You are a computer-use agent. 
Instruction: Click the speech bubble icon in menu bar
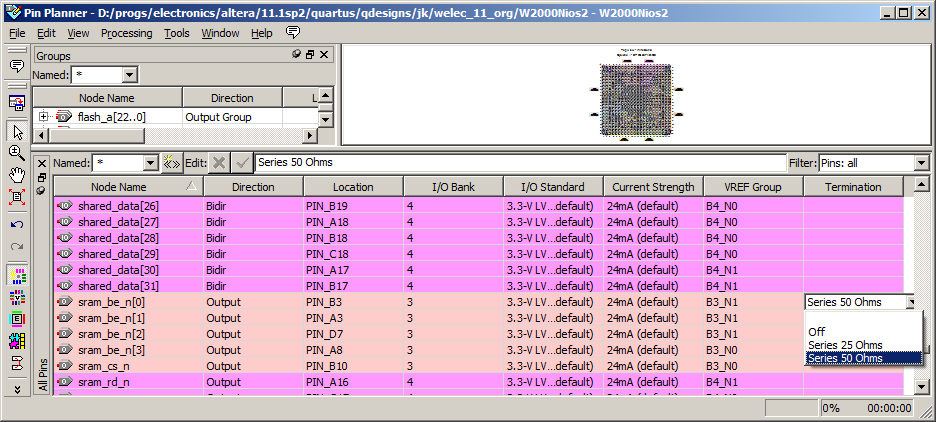293,33
